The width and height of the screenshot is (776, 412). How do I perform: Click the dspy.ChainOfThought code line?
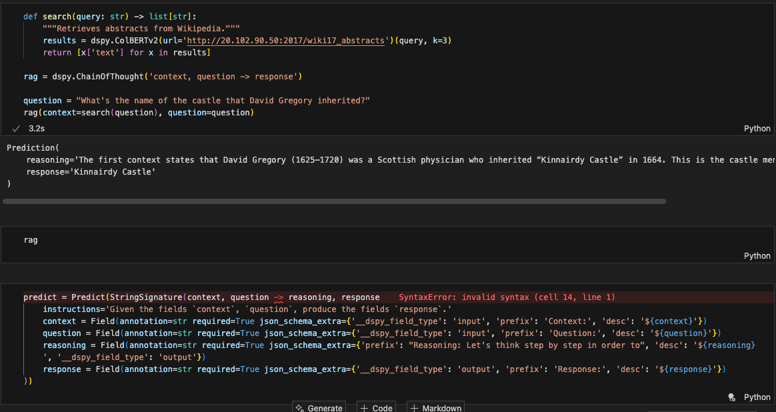click(162, 77)
